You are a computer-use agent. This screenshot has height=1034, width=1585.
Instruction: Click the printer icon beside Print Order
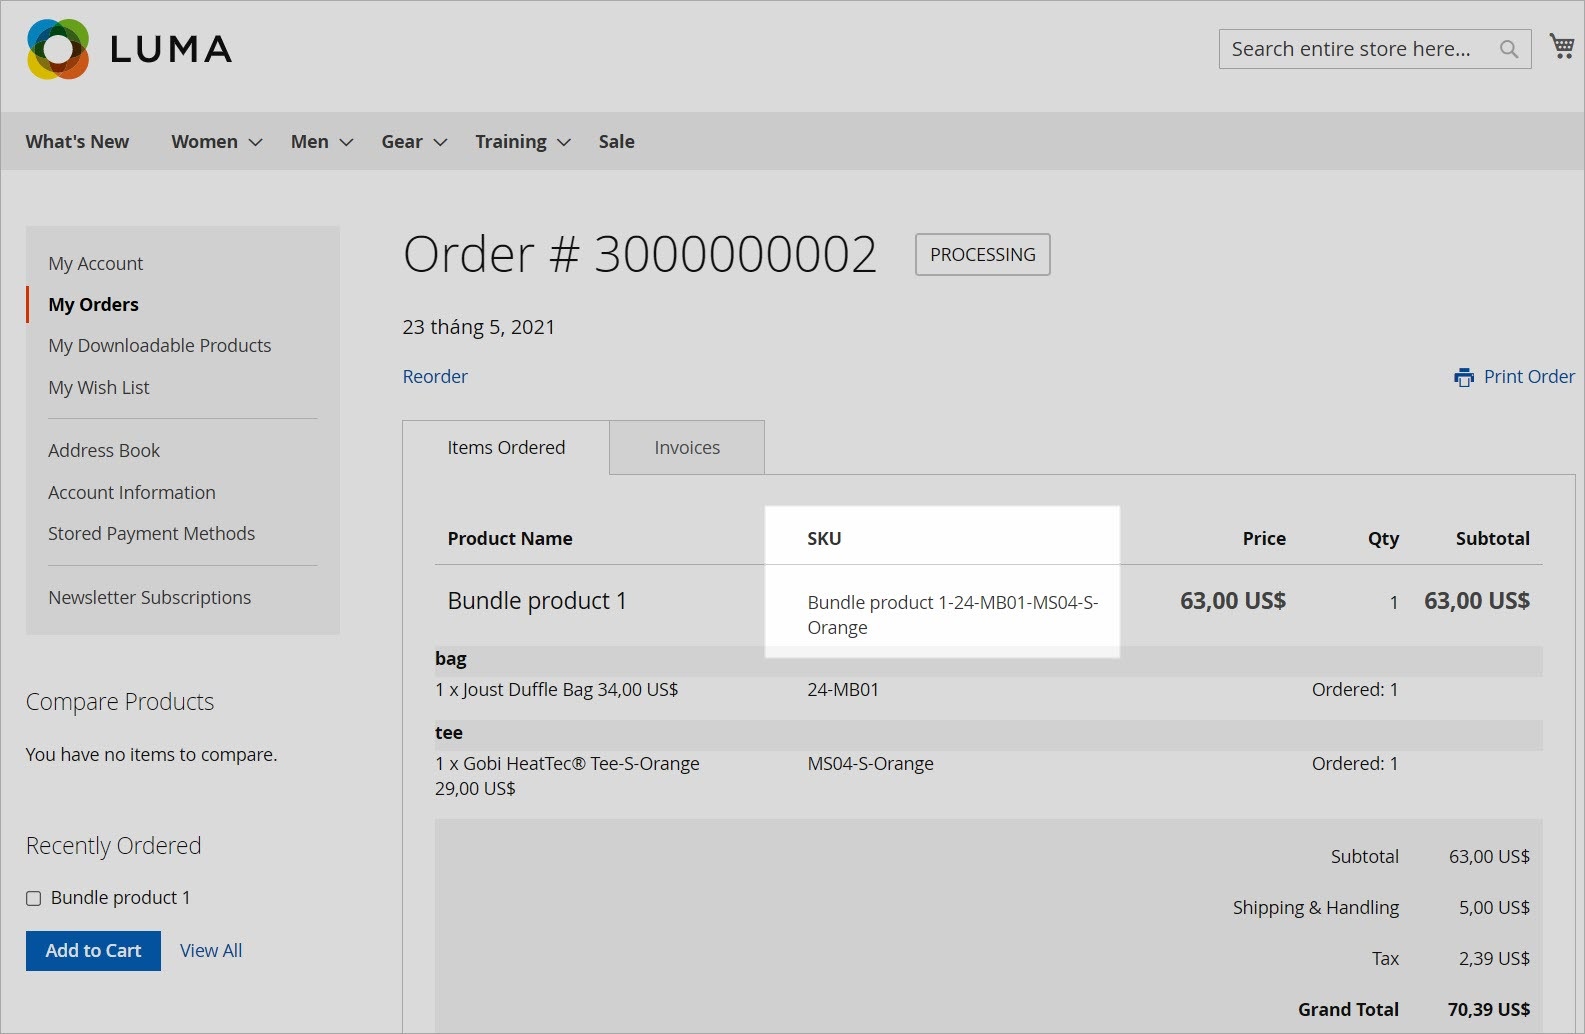point(1464,377)
